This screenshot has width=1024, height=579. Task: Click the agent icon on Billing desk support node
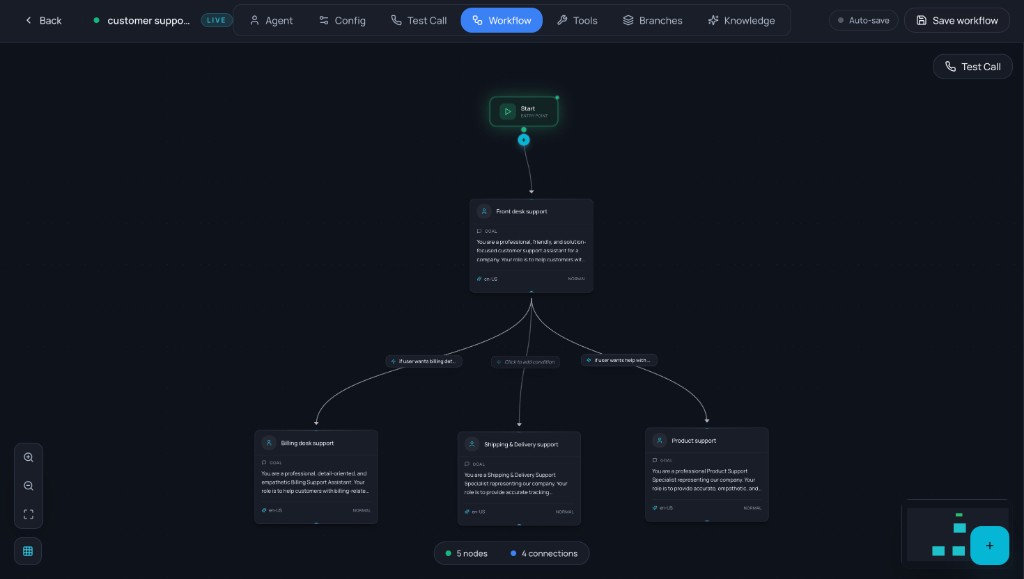click(x=269, y=442)
